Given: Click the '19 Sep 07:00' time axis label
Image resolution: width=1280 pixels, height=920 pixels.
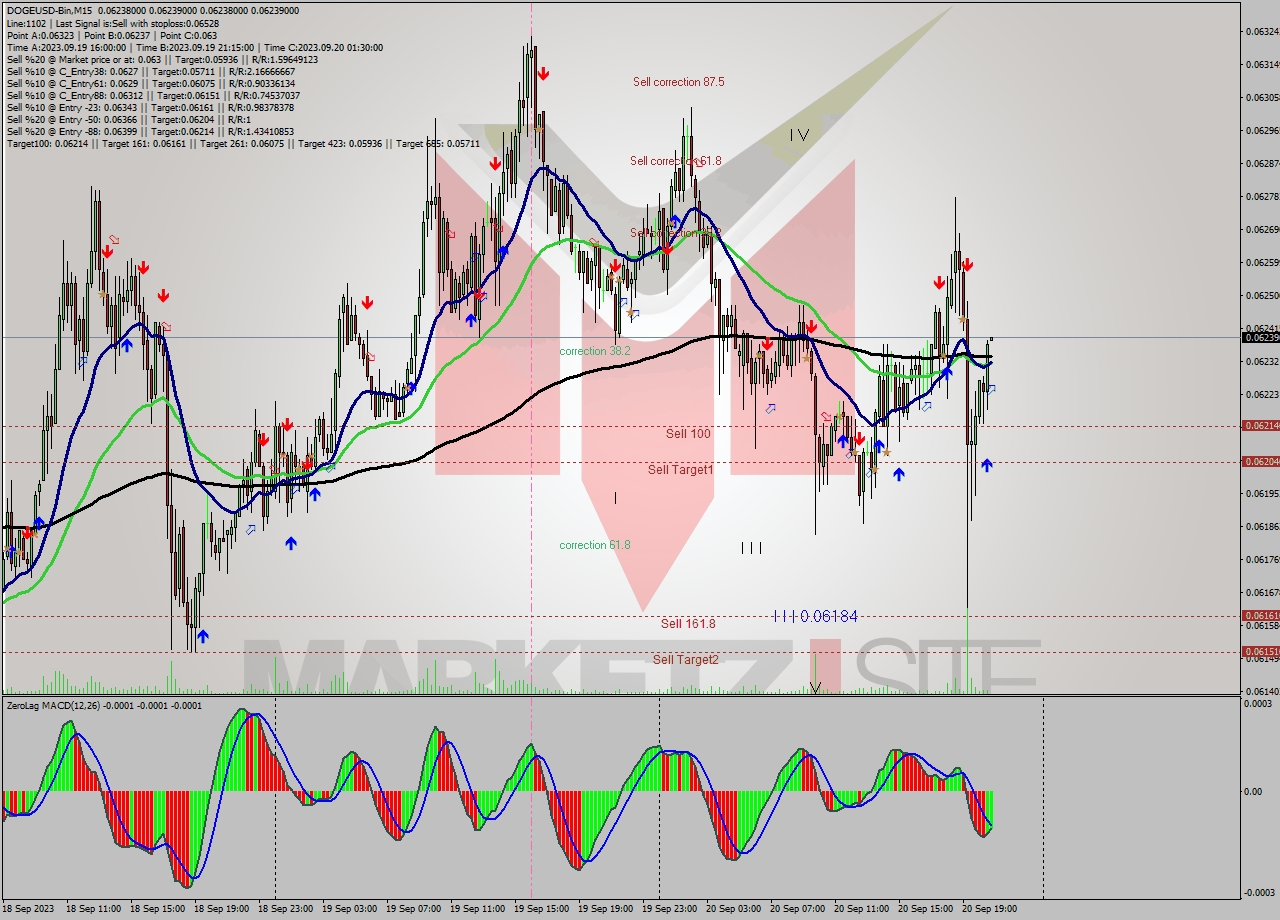Looking at the screenshot, I should [413, 909].
